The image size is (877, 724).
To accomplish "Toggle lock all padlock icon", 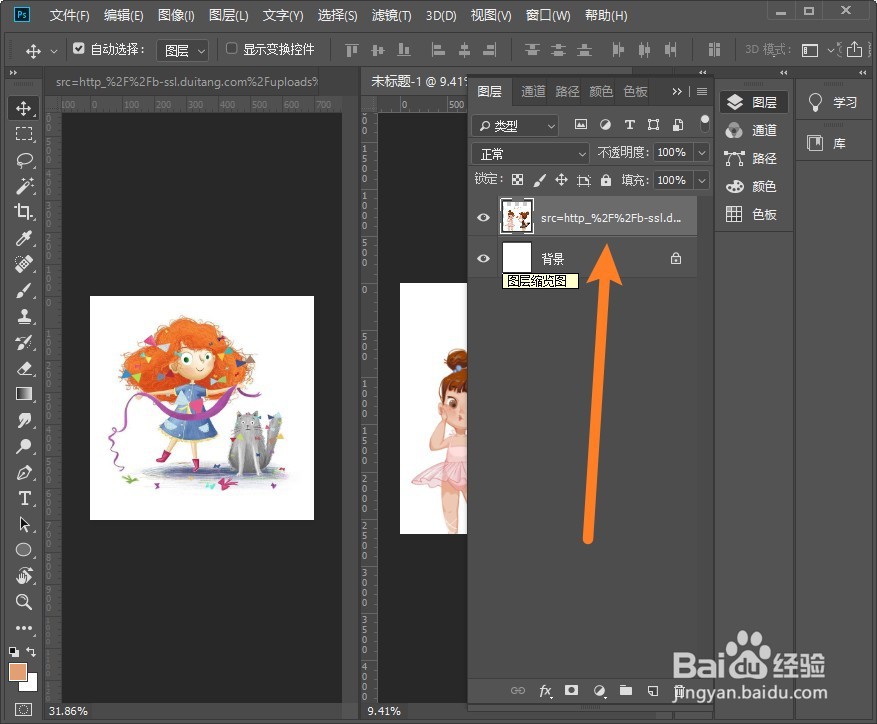I will click(606, 180).
